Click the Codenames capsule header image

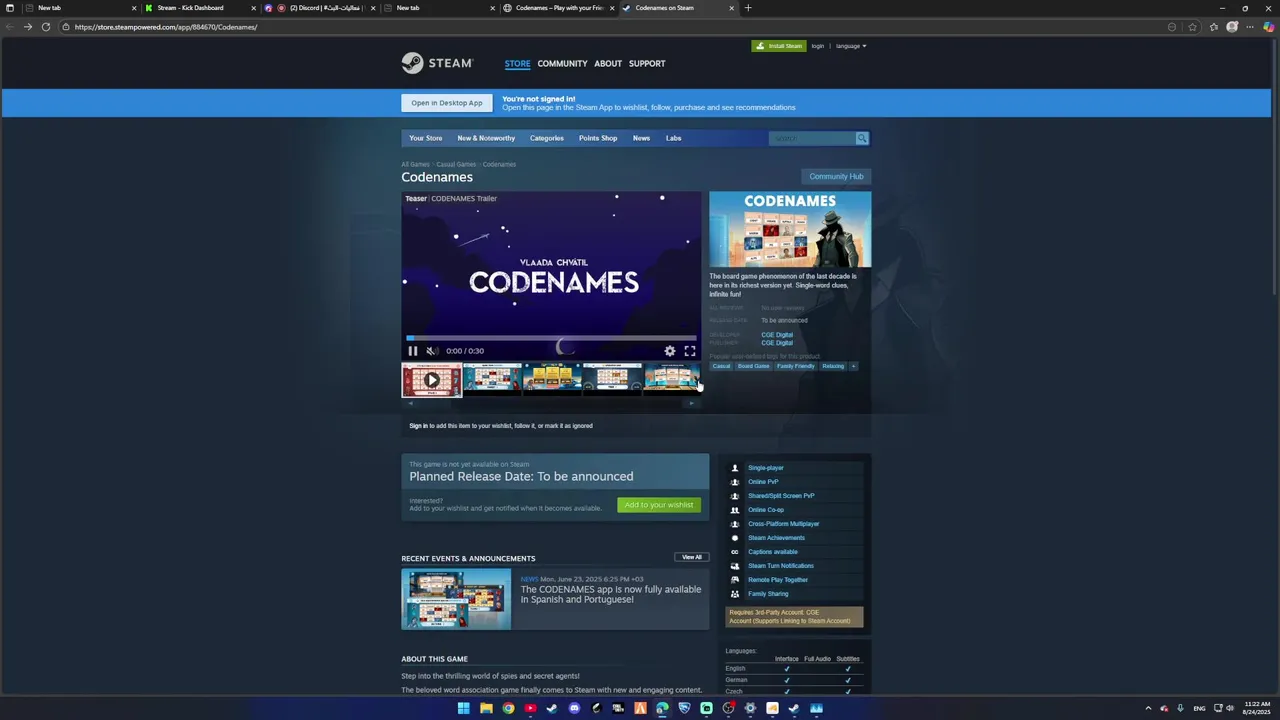[x=790, y=230]
